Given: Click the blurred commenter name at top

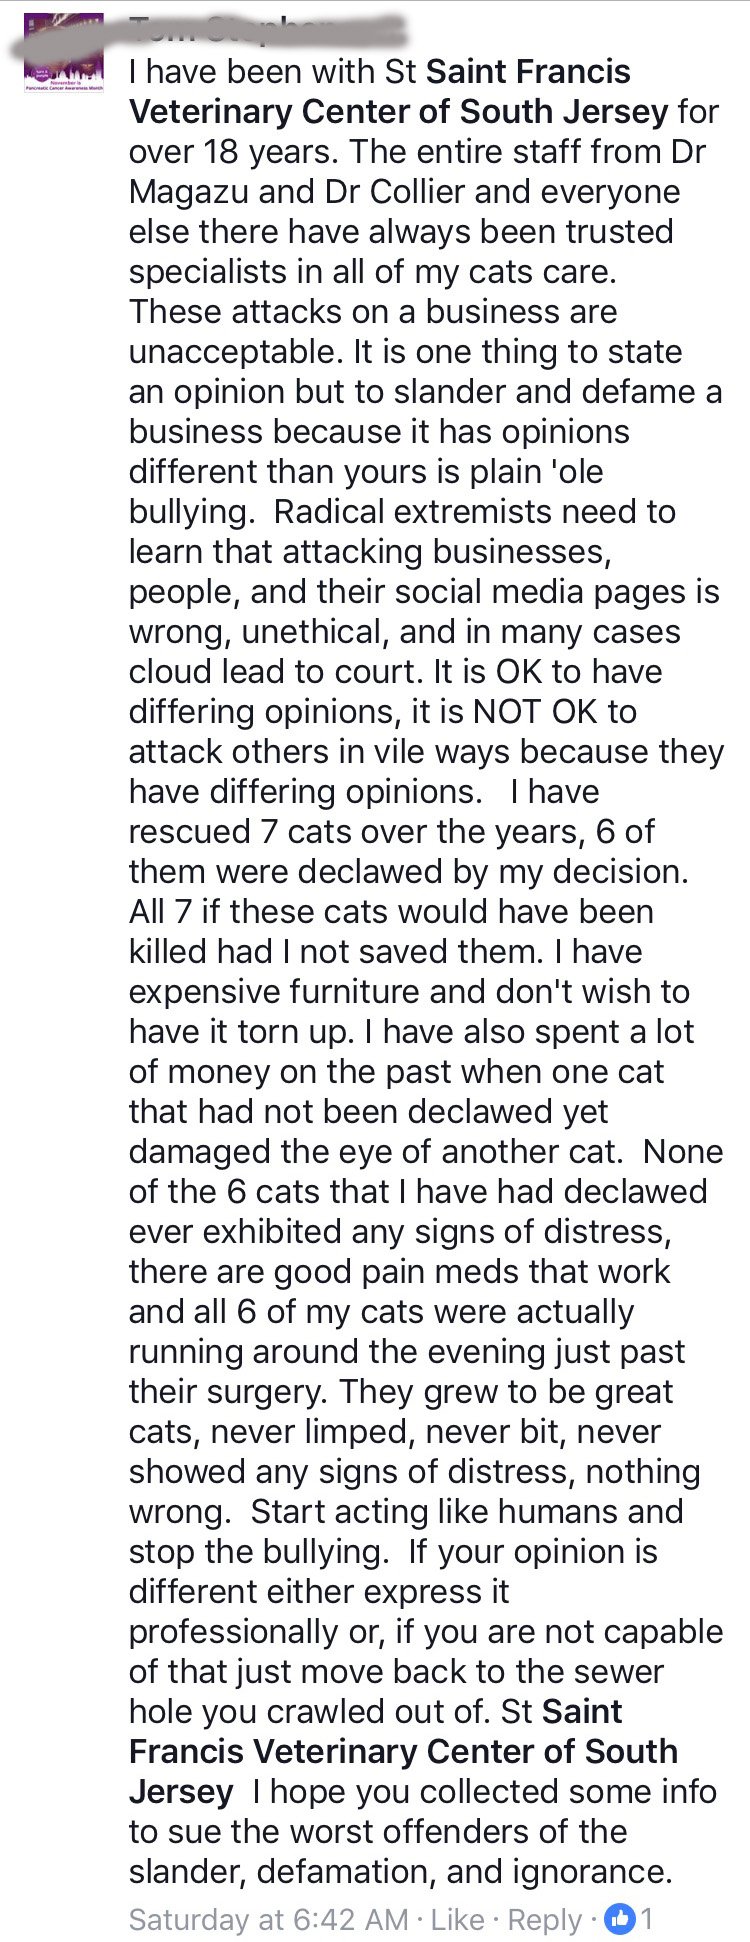Looking at the screenshot, I should click(268, 28).
